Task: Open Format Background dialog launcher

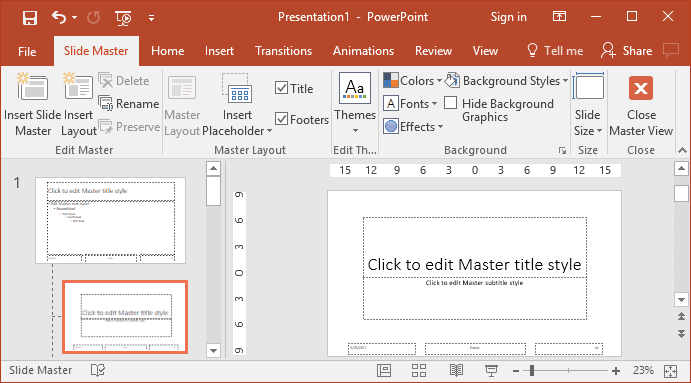Action: [x=562, y=151]
